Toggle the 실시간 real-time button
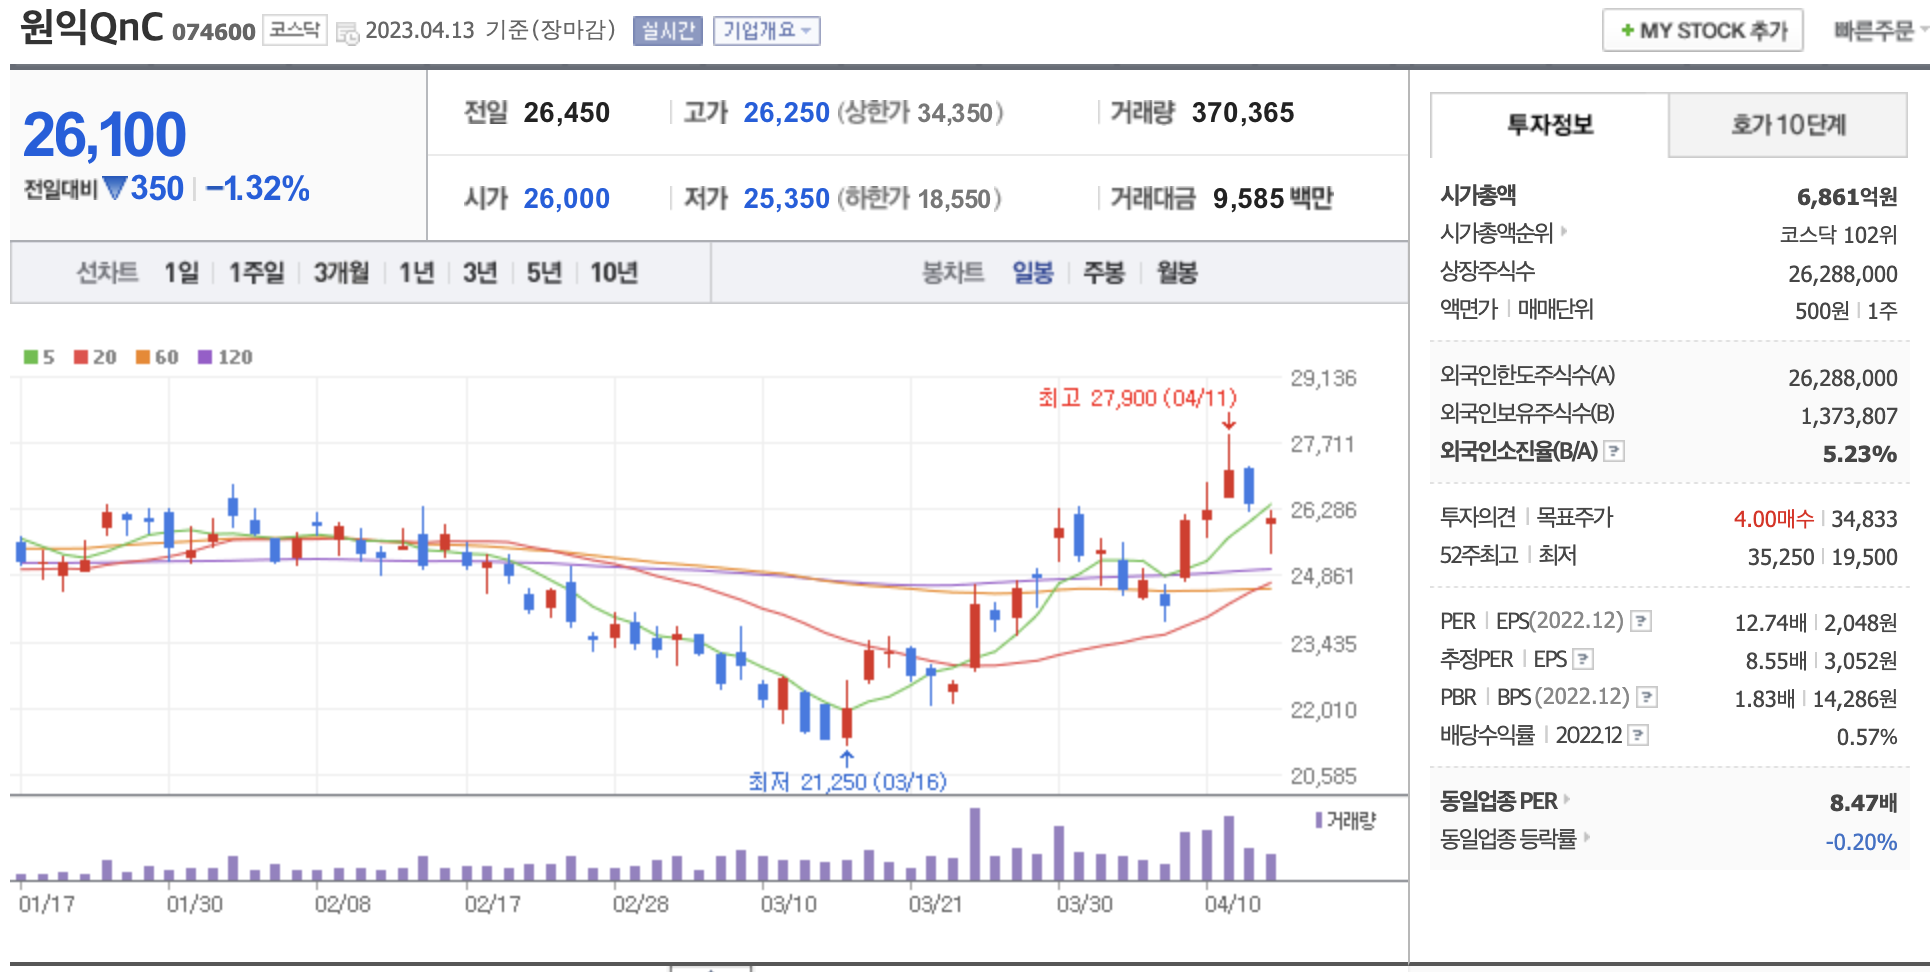This screenshot has height=972, width=1930. click(668, 31)
